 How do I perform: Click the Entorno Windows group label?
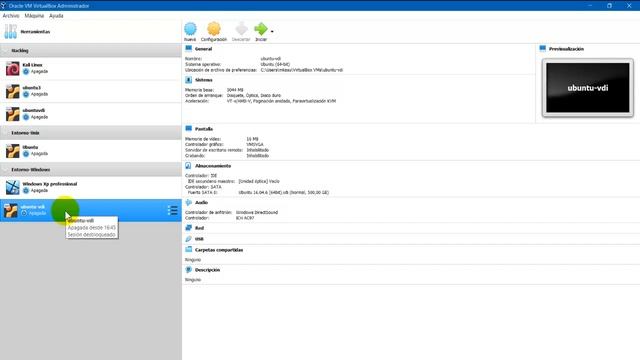coord(31,170)
